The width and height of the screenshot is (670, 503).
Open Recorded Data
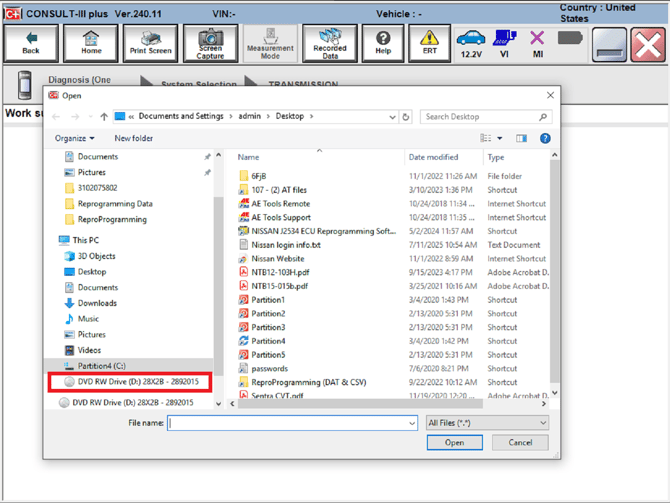[x=330, y=43]
